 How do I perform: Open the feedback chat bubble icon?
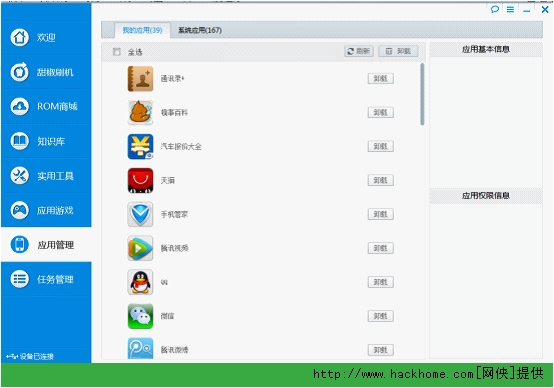coord(495,10)
